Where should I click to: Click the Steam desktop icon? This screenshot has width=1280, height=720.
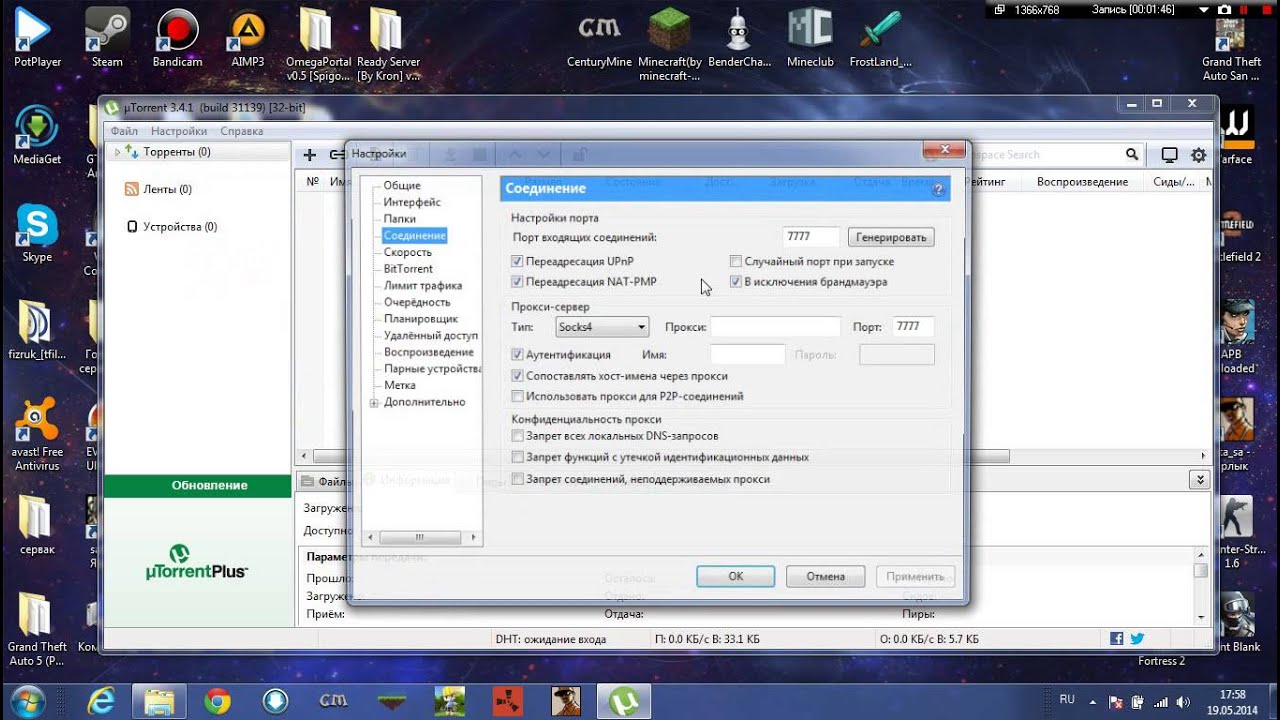(107, 38)
